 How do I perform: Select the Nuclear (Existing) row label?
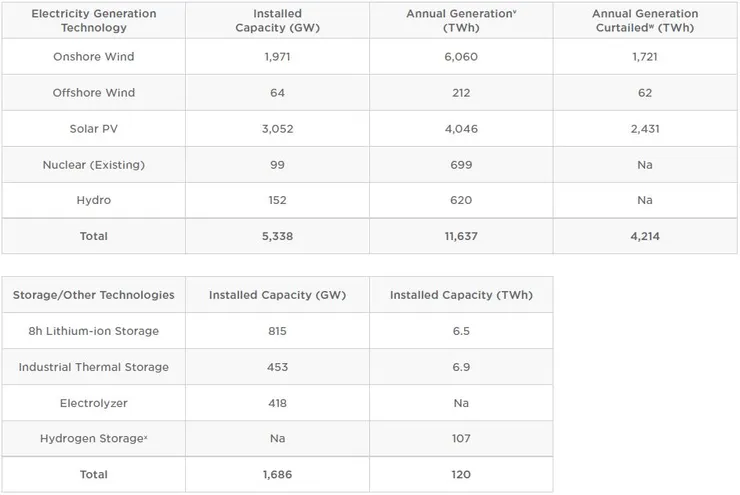94,165
